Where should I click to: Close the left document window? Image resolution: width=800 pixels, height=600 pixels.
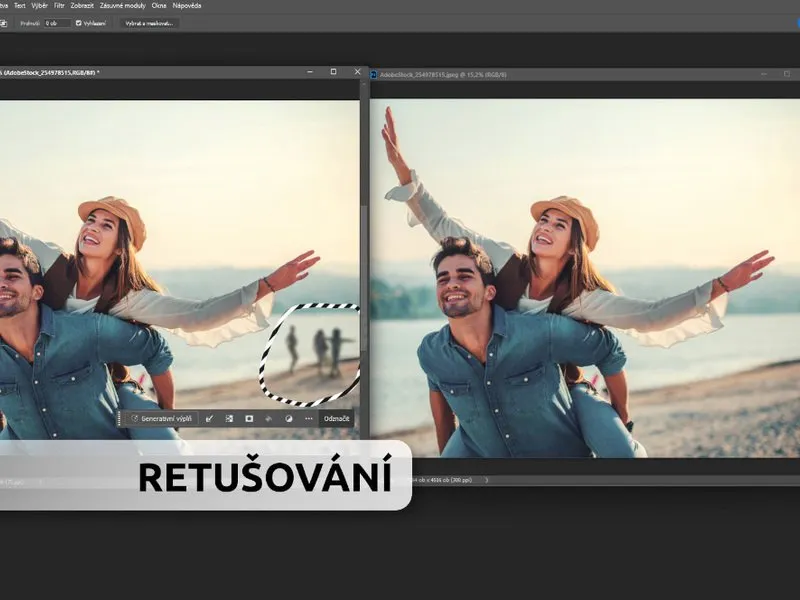(x=357, y=72)
